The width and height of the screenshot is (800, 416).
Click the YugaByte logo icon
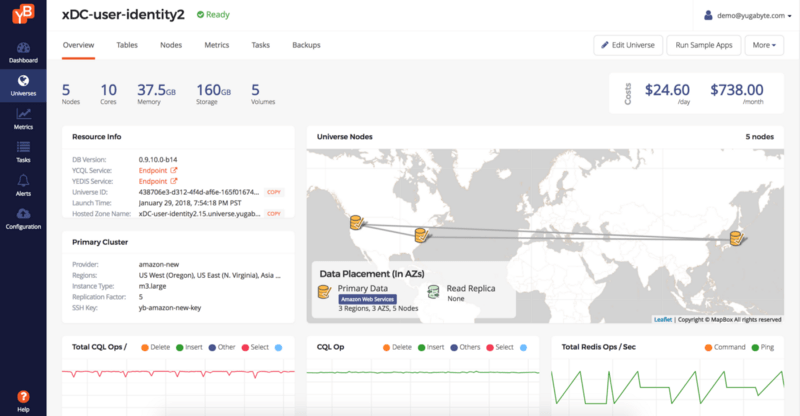click(22, 18)
